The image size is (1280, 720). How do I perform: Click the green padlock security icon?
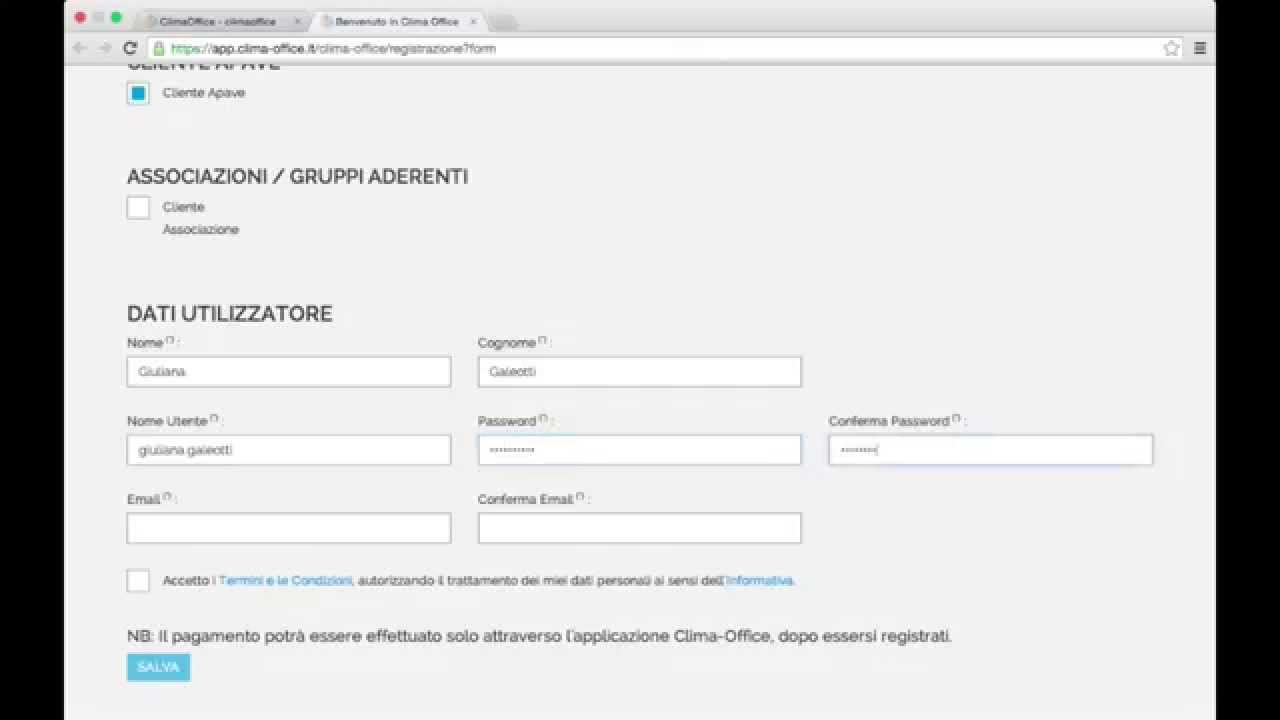tap(158, 48)
